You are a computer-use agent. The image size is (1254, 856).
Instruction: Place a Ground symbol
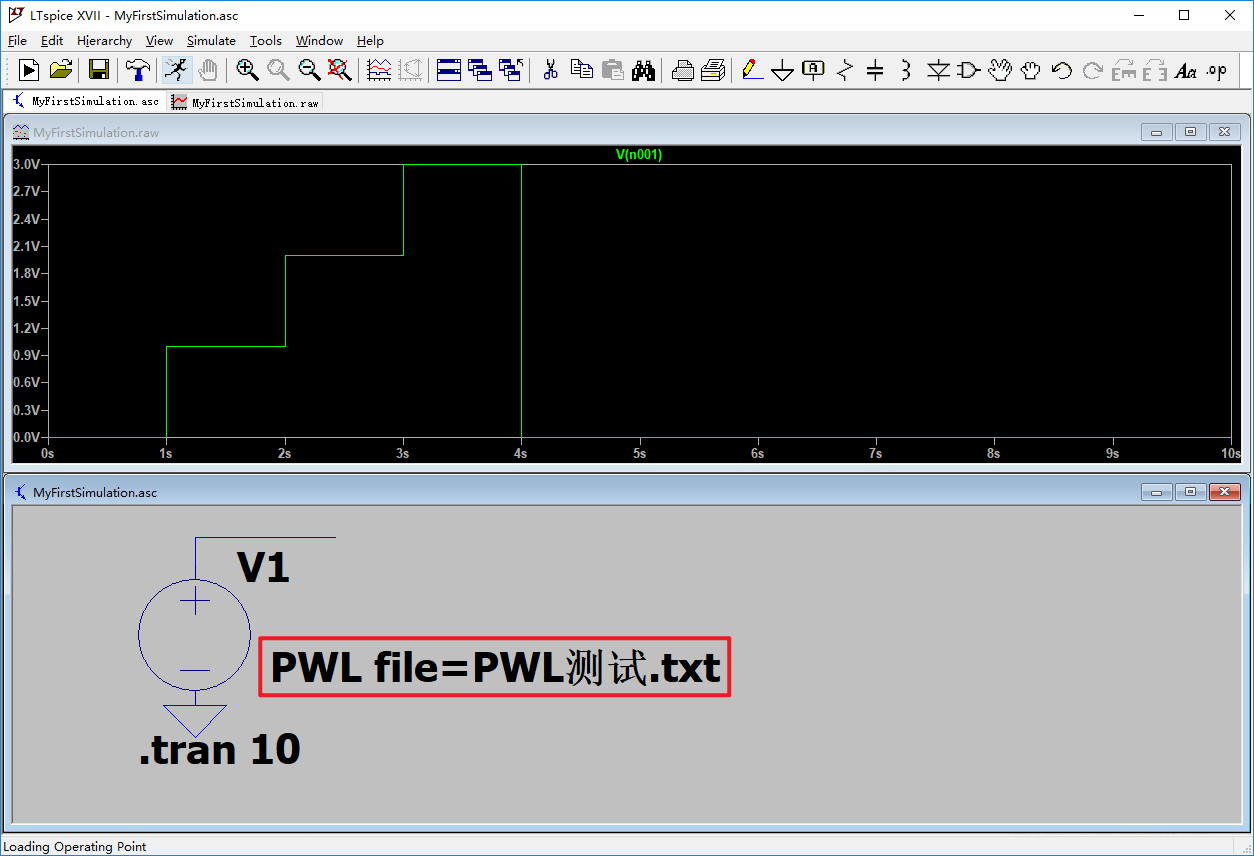(782, 70)
